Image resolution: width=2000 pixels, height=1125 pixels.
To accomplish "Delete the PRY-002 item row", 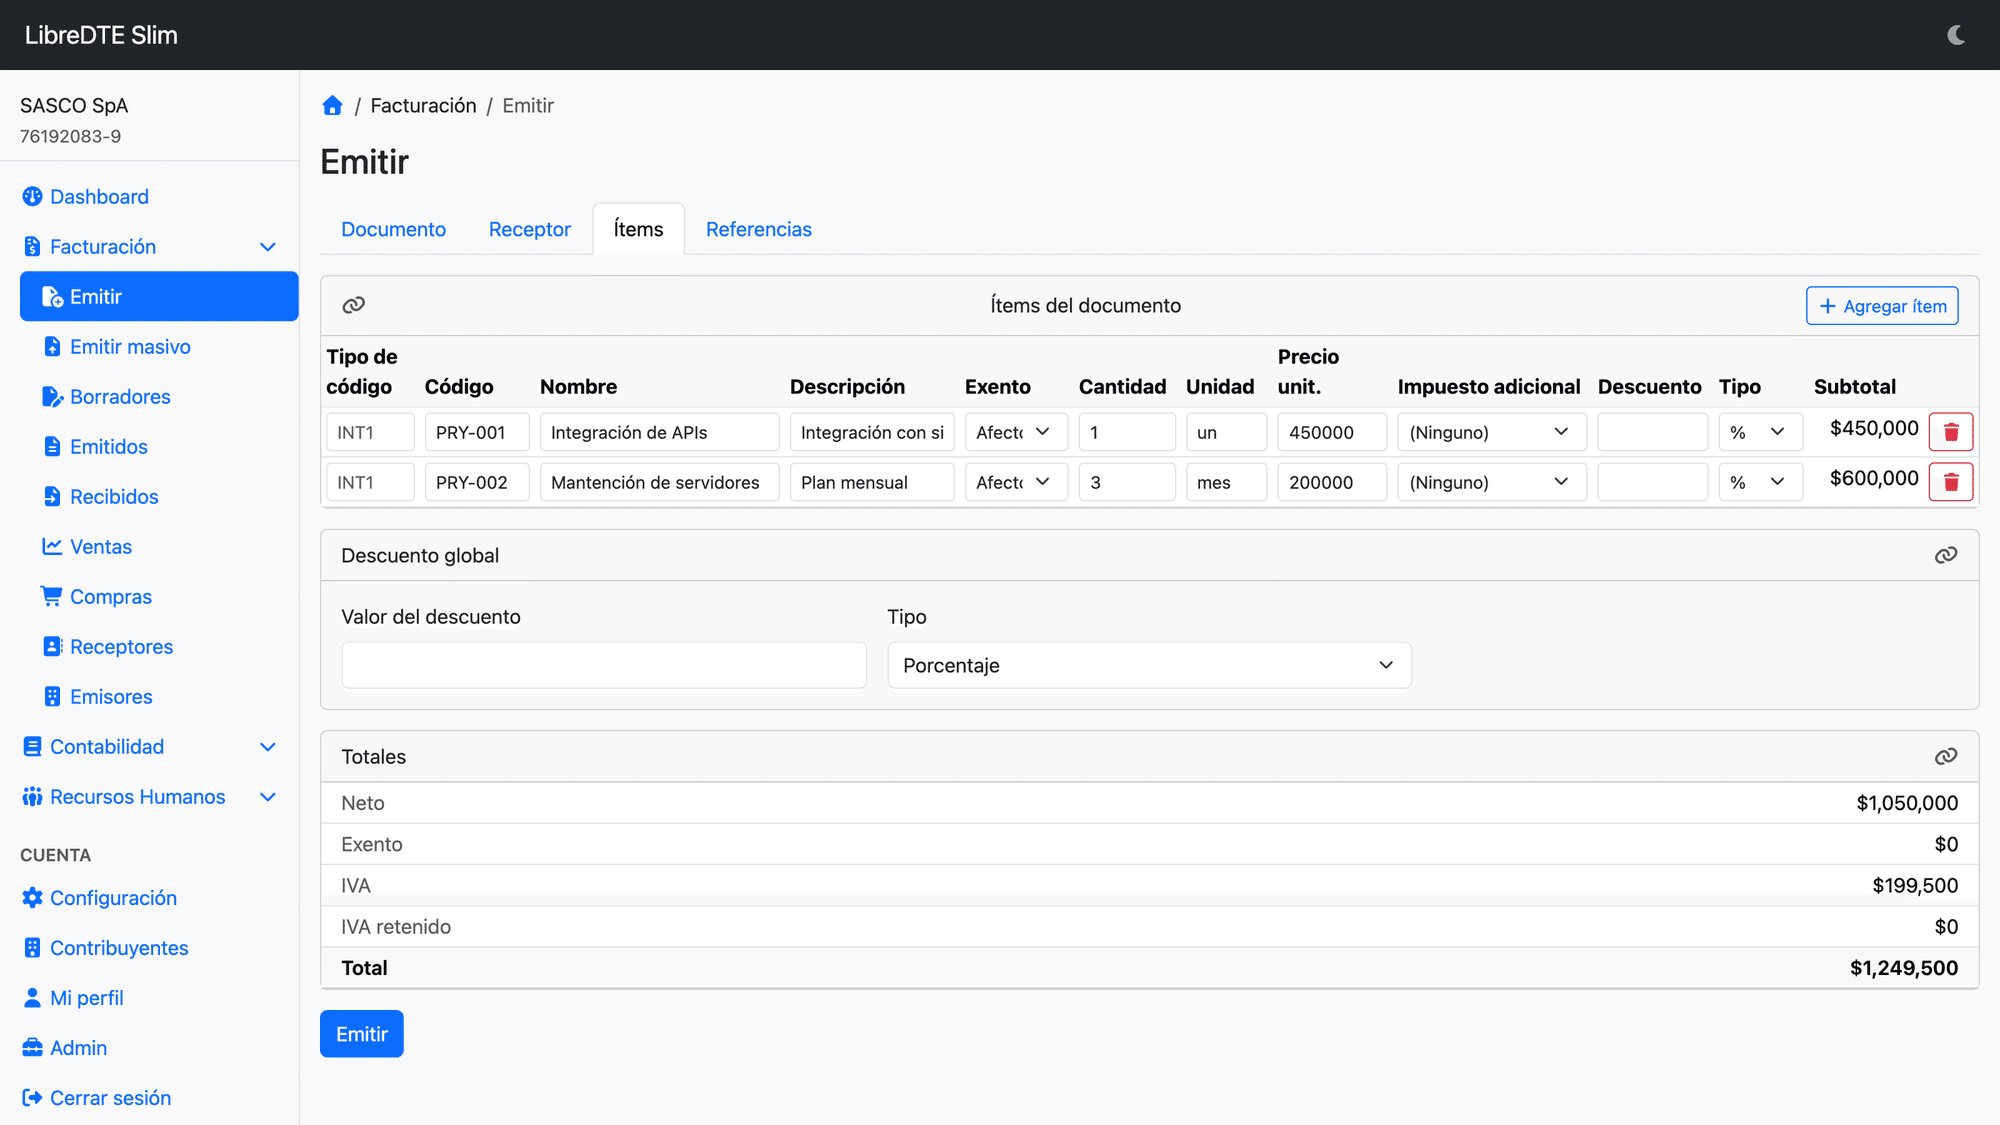I will [x=1950, y=482].
